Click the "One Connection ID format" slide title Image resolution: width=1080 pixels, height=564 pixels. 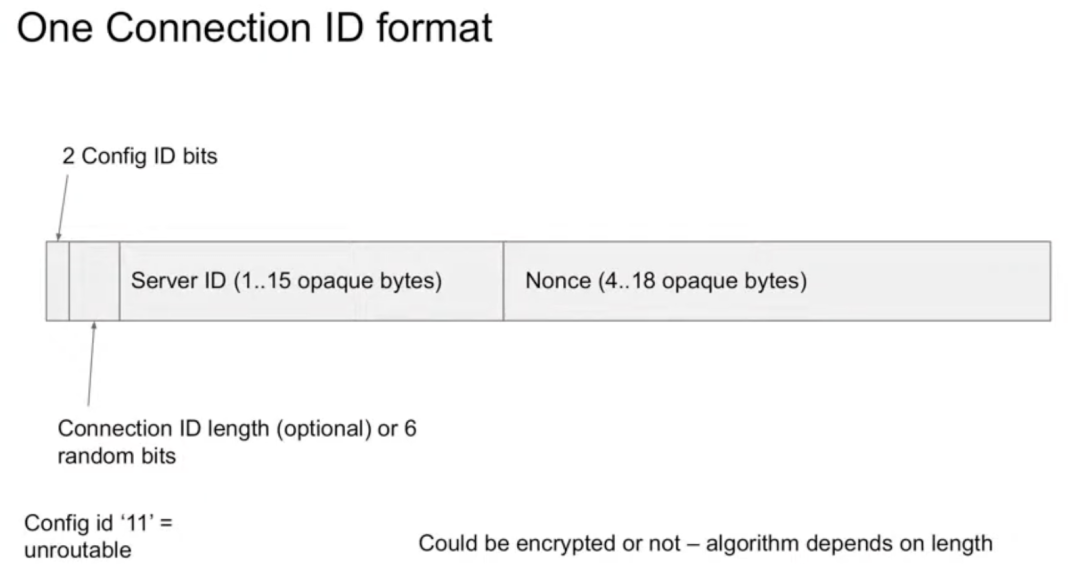[255, 27]
